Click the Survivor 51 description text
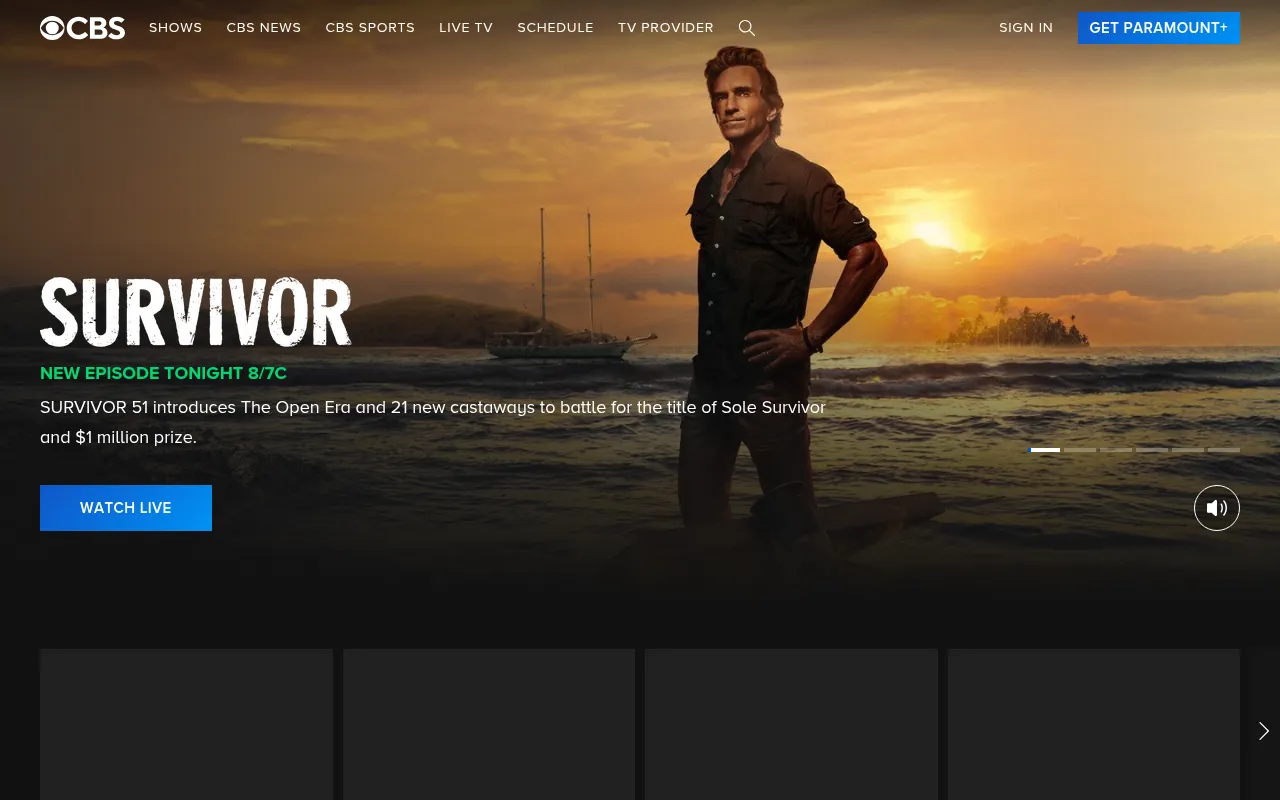 (x=433, y=422)
